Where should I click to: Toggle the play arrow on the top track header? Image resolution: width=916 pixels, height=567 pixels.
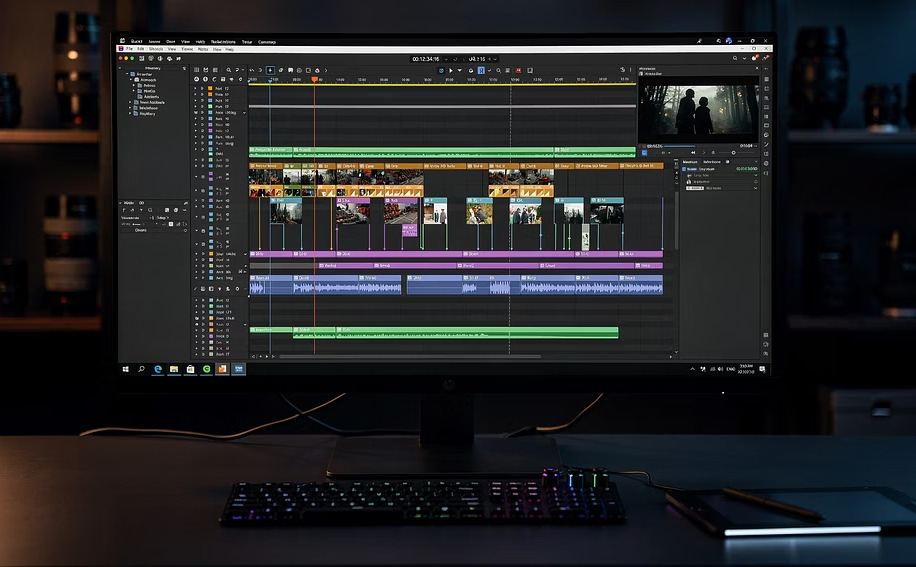click(x=202, y=88)
